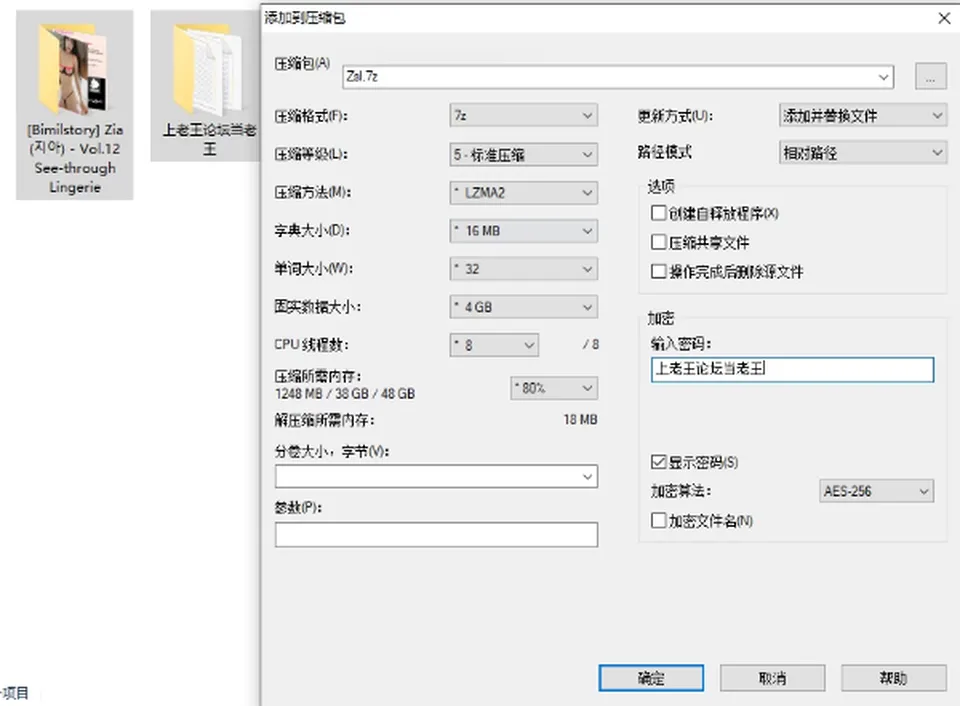Click the 取消 button
Image resolution: width=960 pixels, height=706 pixels.
click(x=772, y=678)
